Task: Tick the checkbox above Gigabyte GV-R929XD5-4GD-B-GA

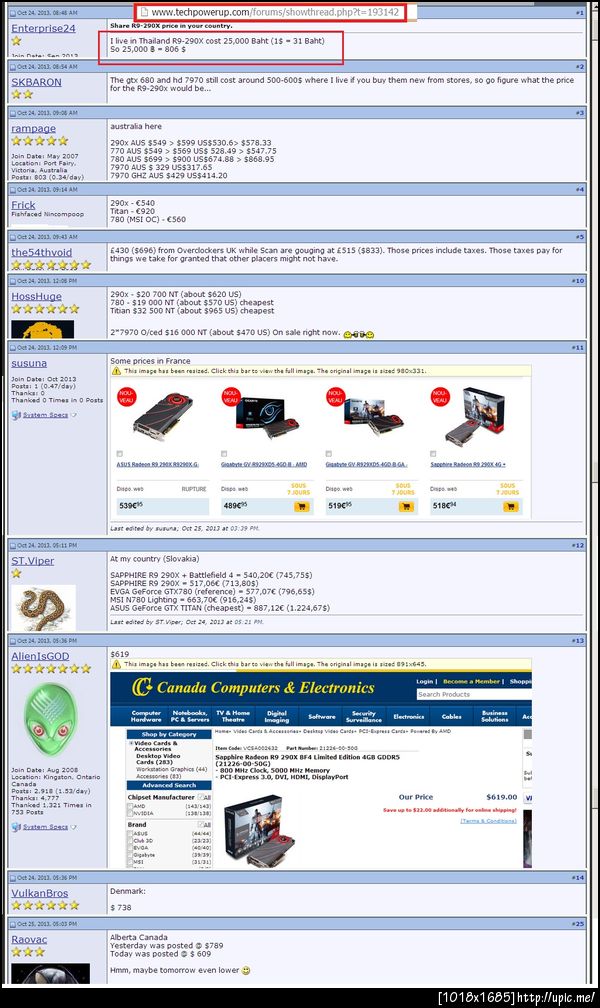Action: point(329,454)
